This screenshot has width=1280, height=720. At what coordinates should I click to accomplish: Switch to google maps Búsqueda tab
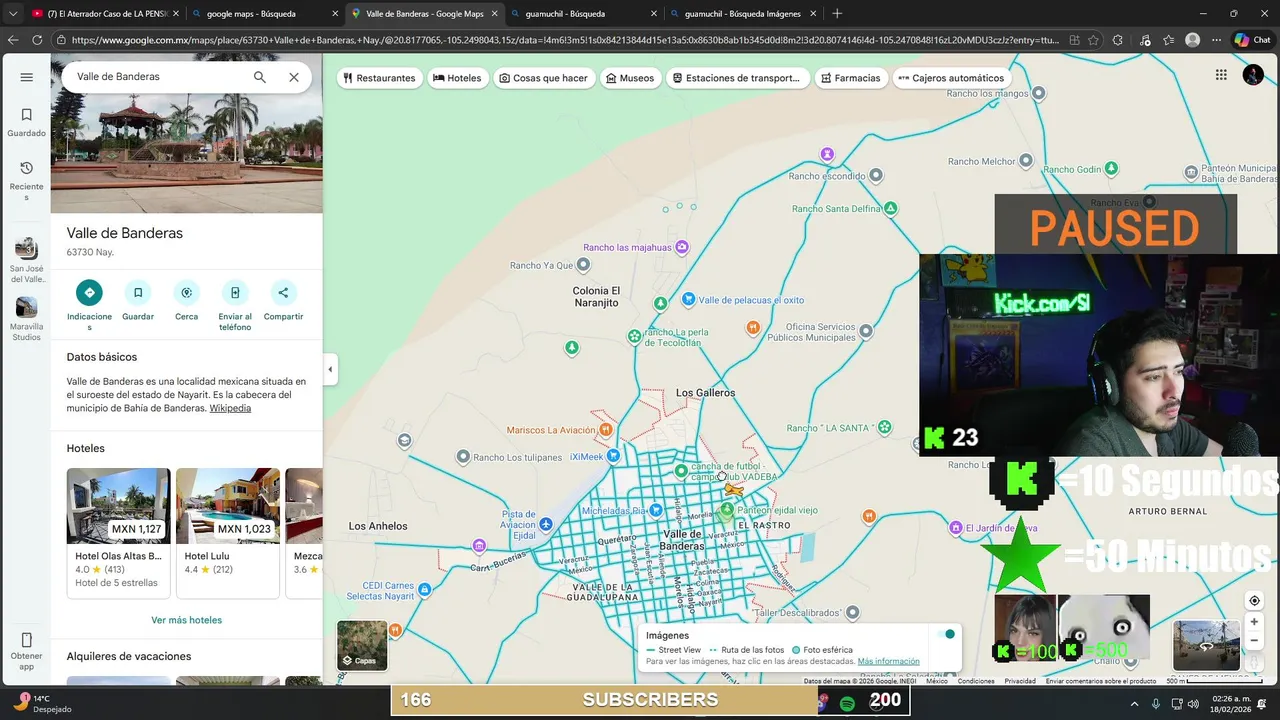click(264, 14)
